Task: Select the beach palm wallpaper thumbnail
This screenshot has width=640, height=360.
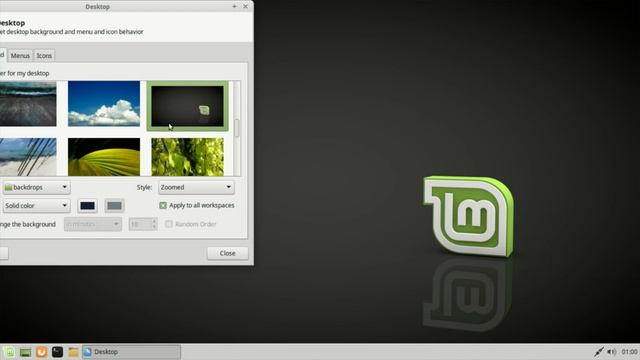Action: (x=28, y=157)
